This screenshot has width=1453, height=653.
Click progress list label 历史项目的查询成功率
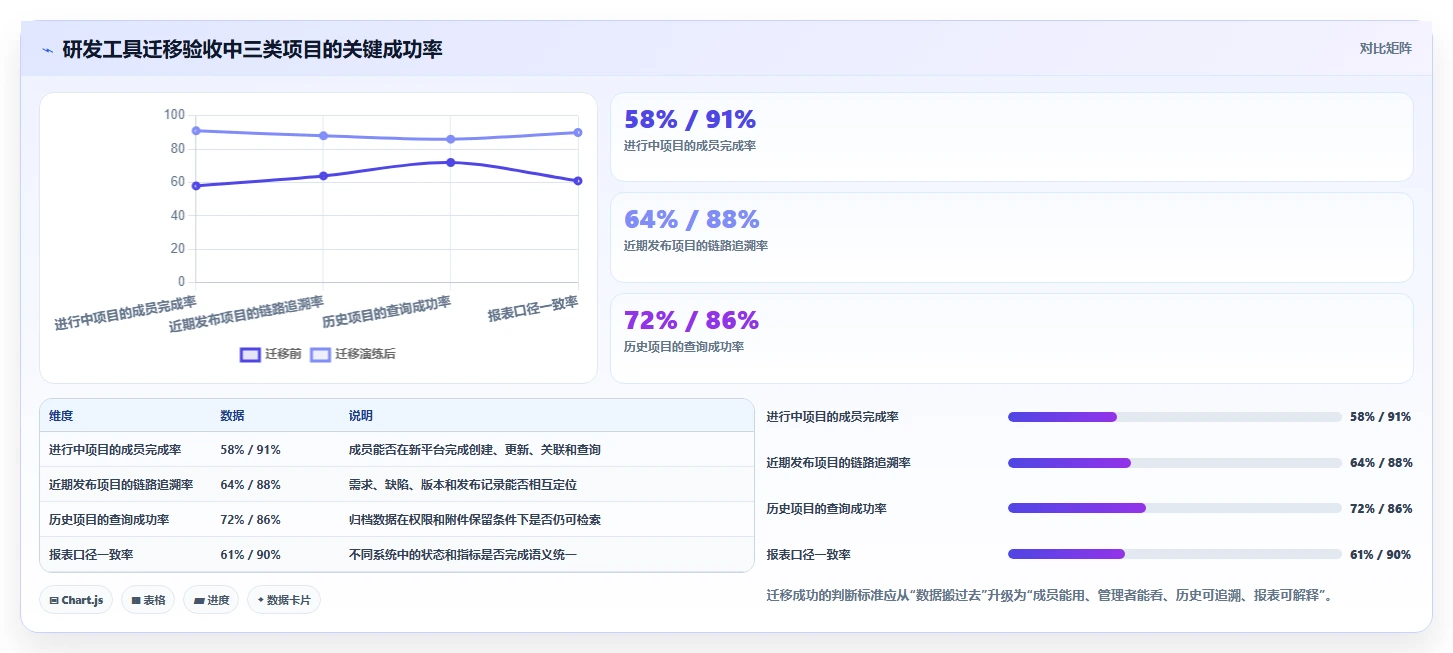pyautogui.click(x=826, y=509)
